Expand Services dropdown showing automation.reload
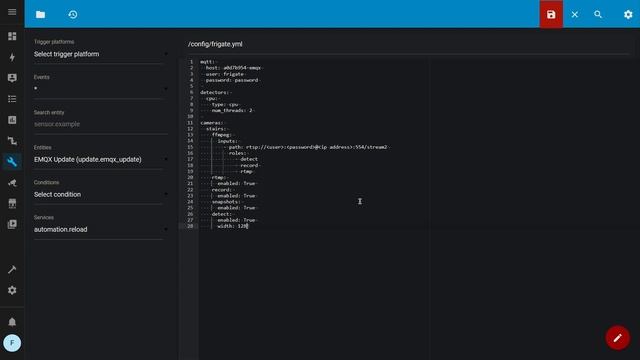The width and height of the screenshot is (640, 360). pos(101,230)
